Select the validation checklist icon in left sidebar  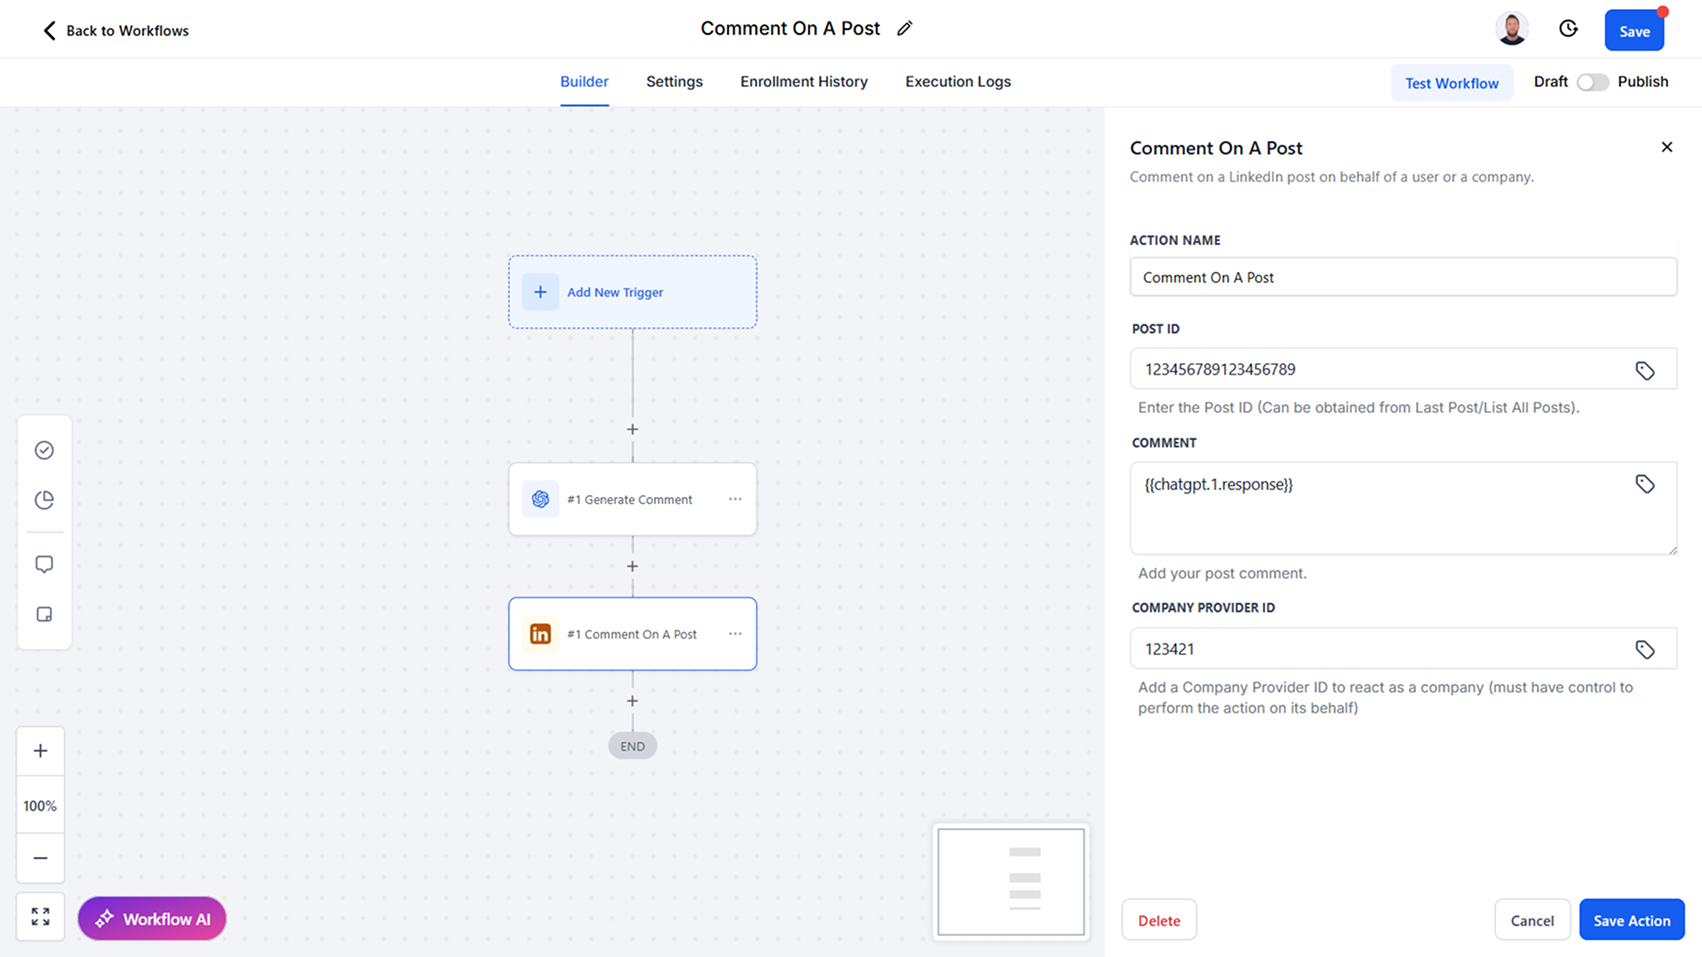click(44, 450)
